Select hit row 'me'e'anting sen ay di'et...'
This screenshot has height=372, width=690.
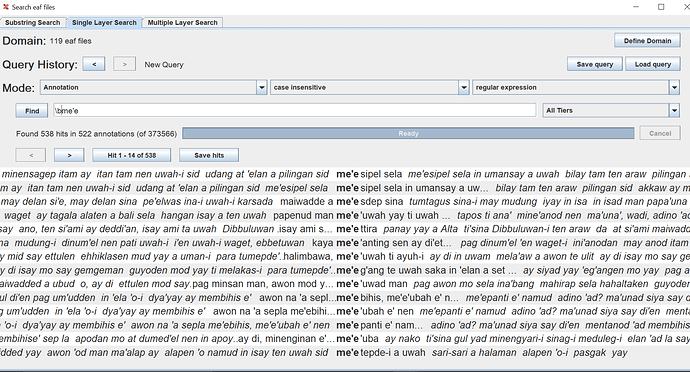point(345,243)
